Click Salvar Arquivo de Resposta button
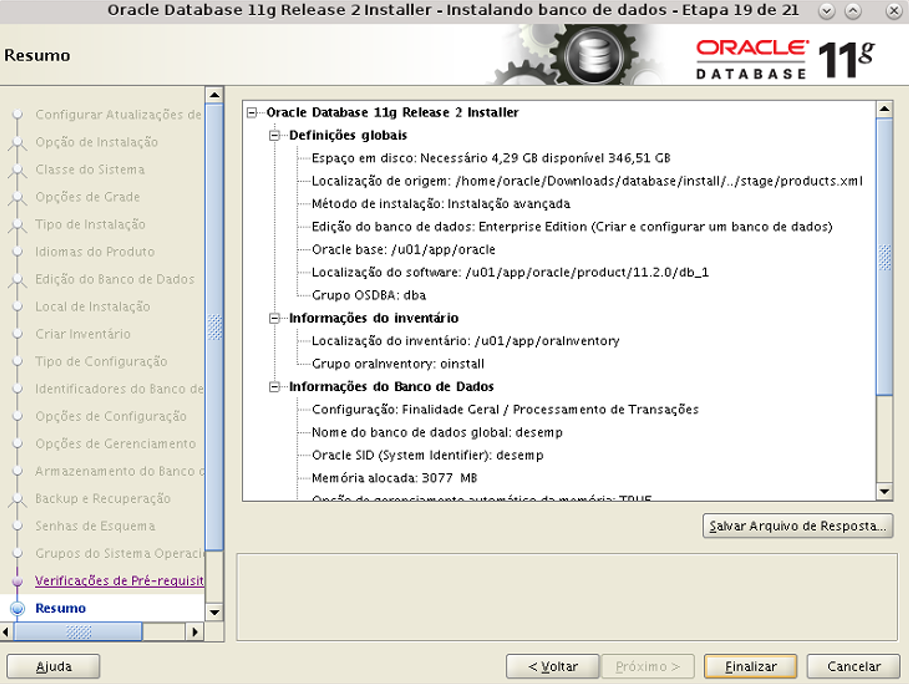Image resolution: width=909 pixels, height=684 pixels. 798,526
